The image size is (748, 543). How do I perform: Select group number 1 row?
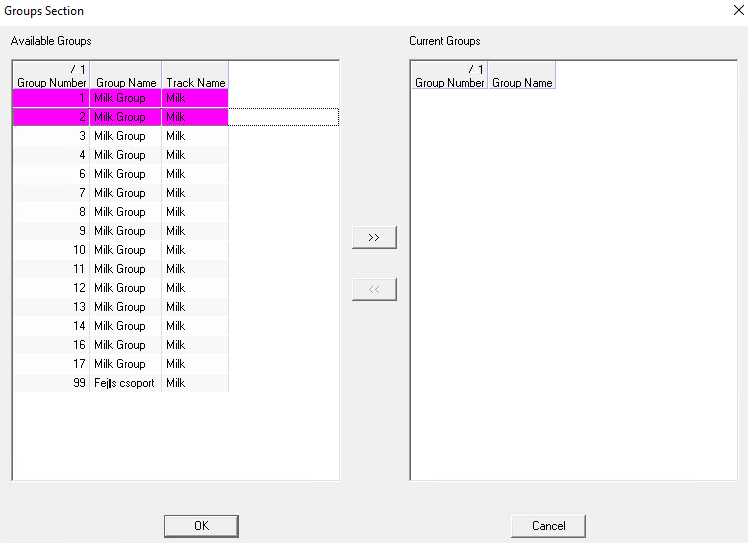(x=120, y=98)
